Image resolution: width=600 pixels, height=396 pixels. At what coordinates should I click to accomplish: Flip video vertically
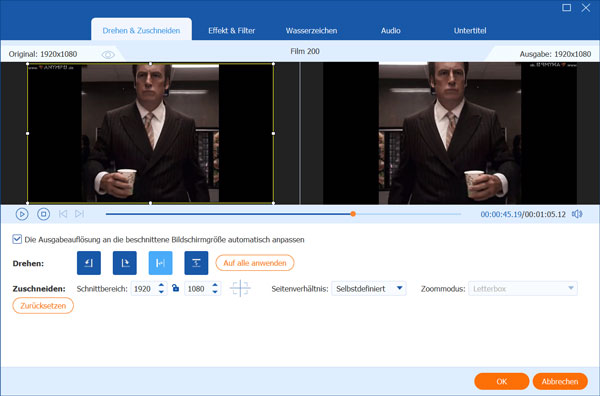coord(196,263)
